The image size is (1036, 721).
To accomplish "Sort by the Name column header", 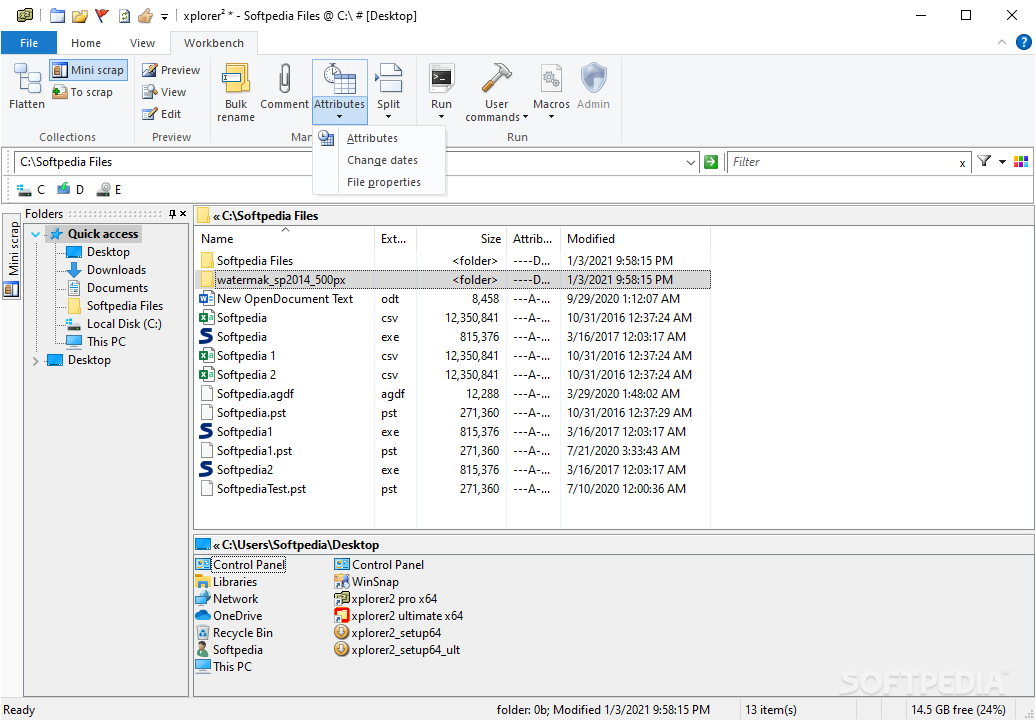I will (285, 239).
